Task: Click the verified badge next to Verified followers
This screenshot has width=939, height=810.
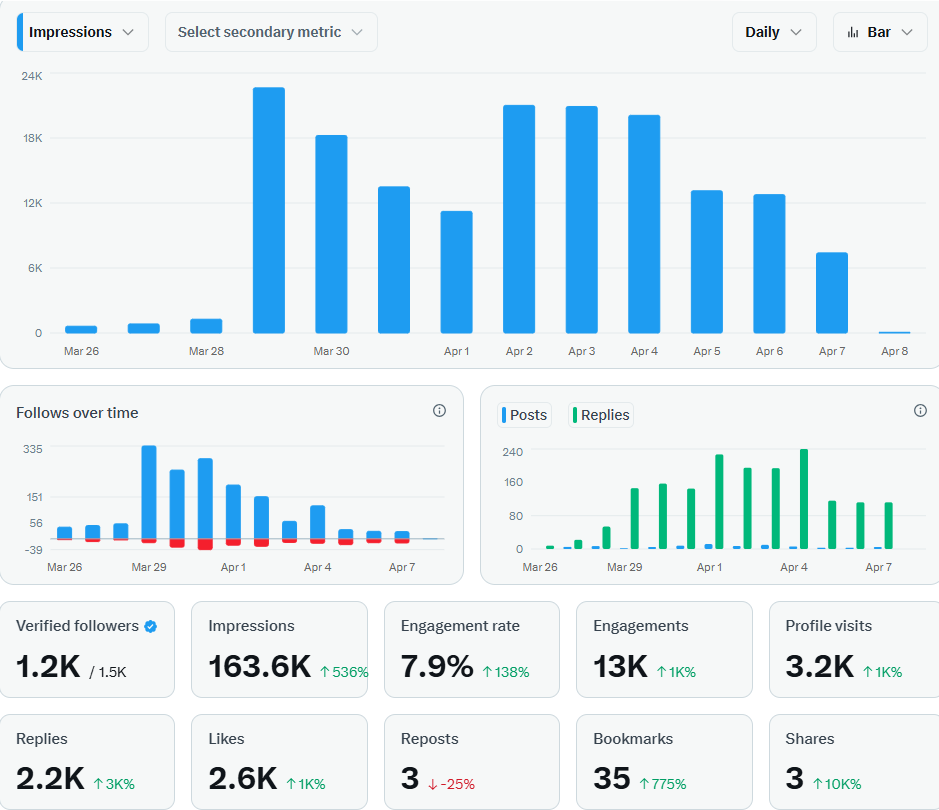Action: pos(151,626)
